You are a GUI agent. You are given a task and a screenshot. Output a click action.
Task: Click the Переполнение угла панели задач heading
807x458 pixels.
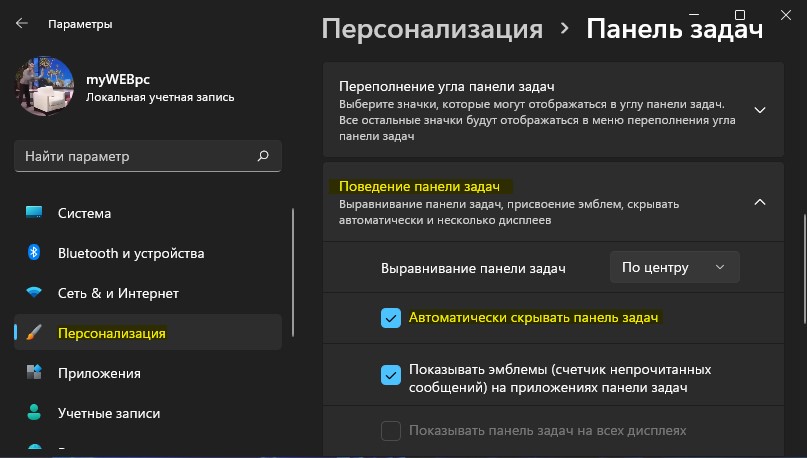(x=446, y=86)
